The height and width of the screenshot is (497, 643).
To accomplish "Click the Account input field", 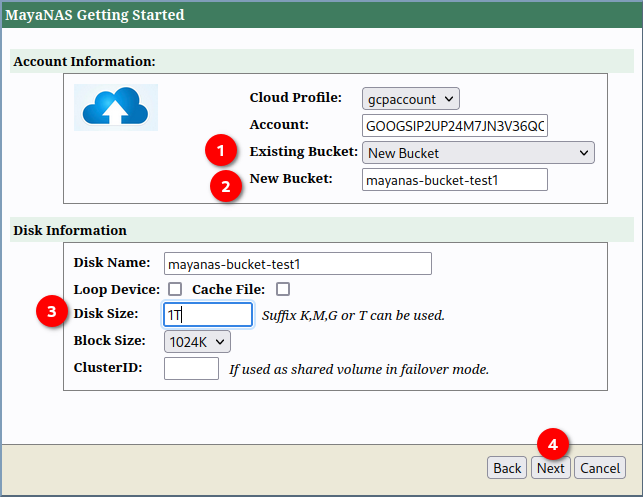I will (x=455, y=126).
